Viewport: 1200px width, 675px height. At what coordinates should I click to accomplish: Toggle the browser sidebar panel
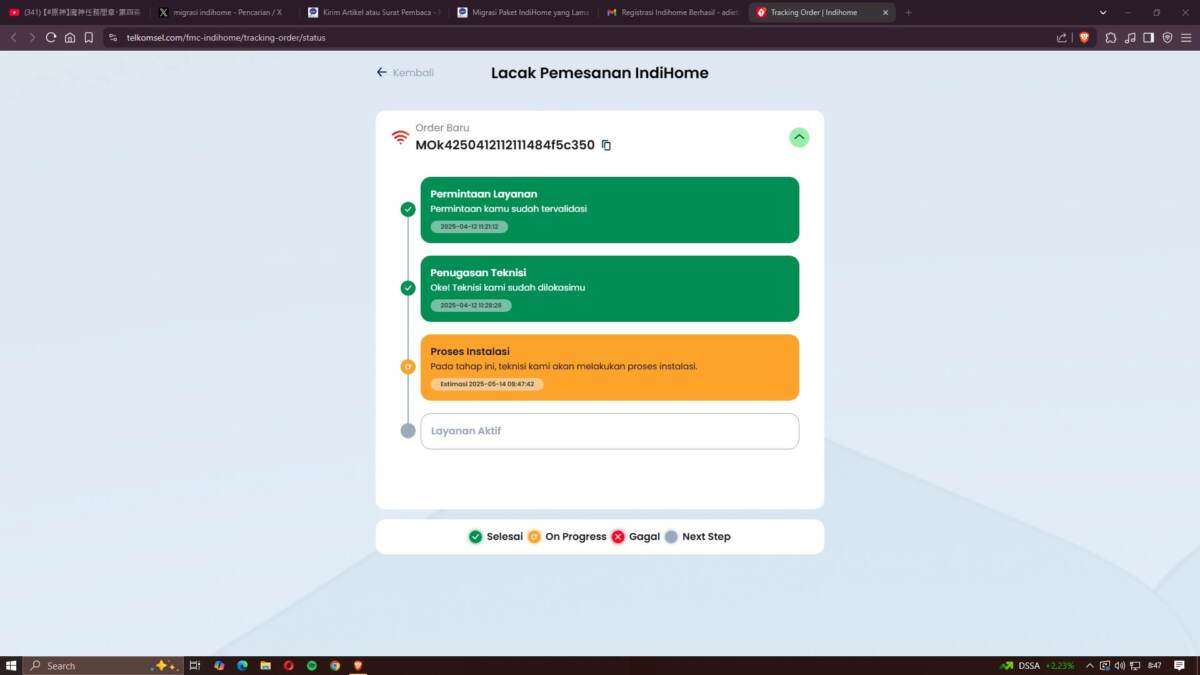[x=1148, y=37]
